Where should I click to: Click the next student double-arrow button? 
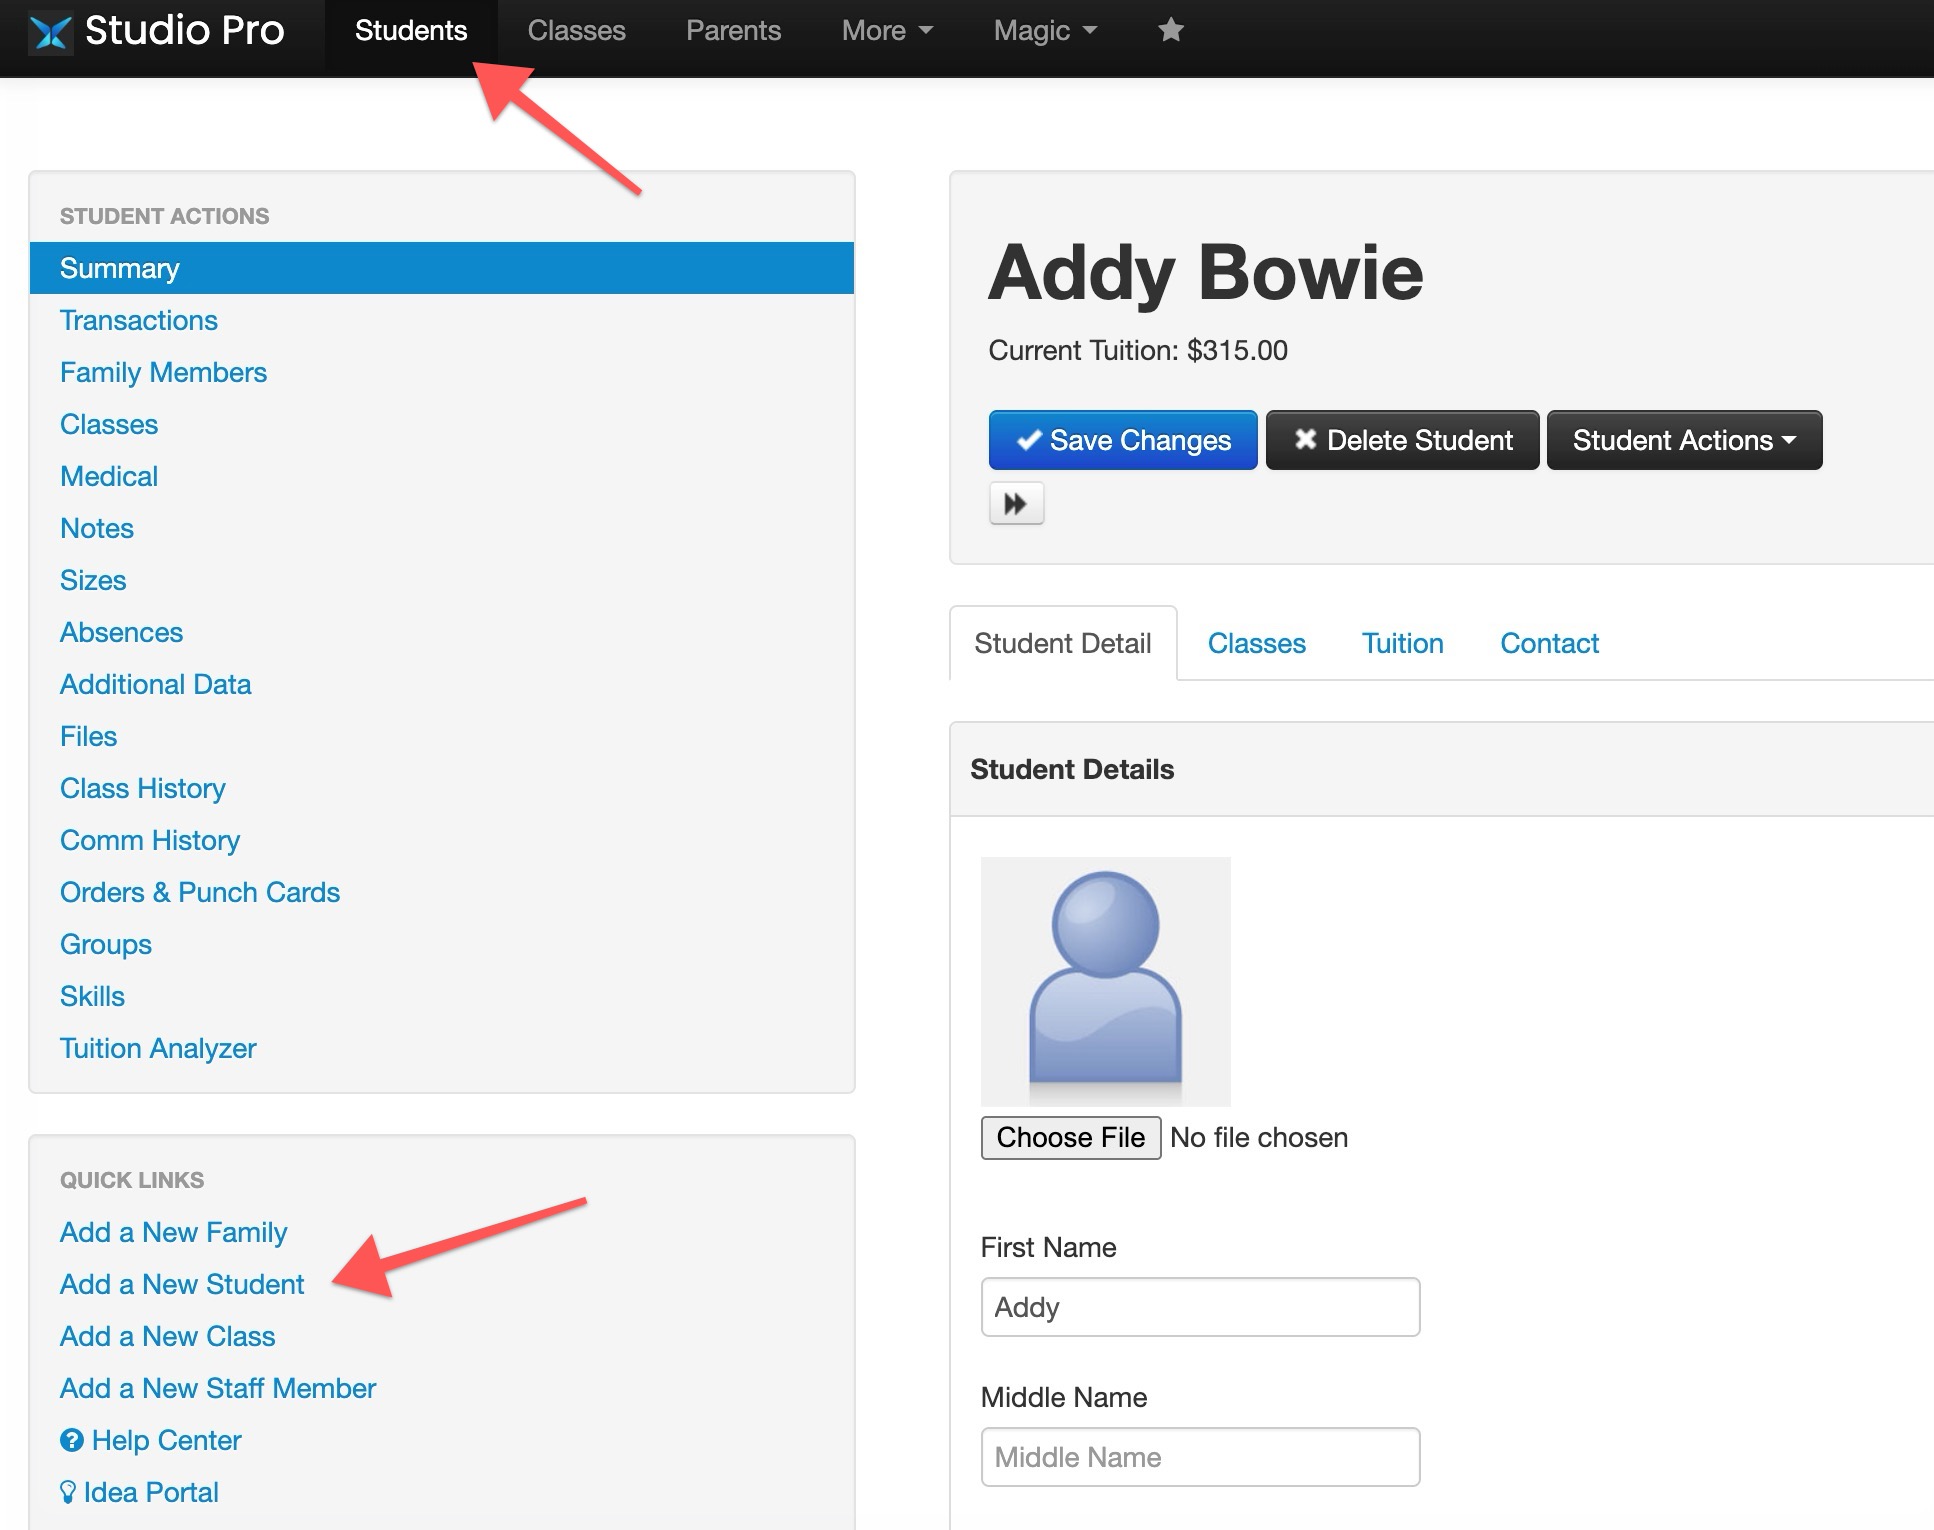[x=1016, y=503]
